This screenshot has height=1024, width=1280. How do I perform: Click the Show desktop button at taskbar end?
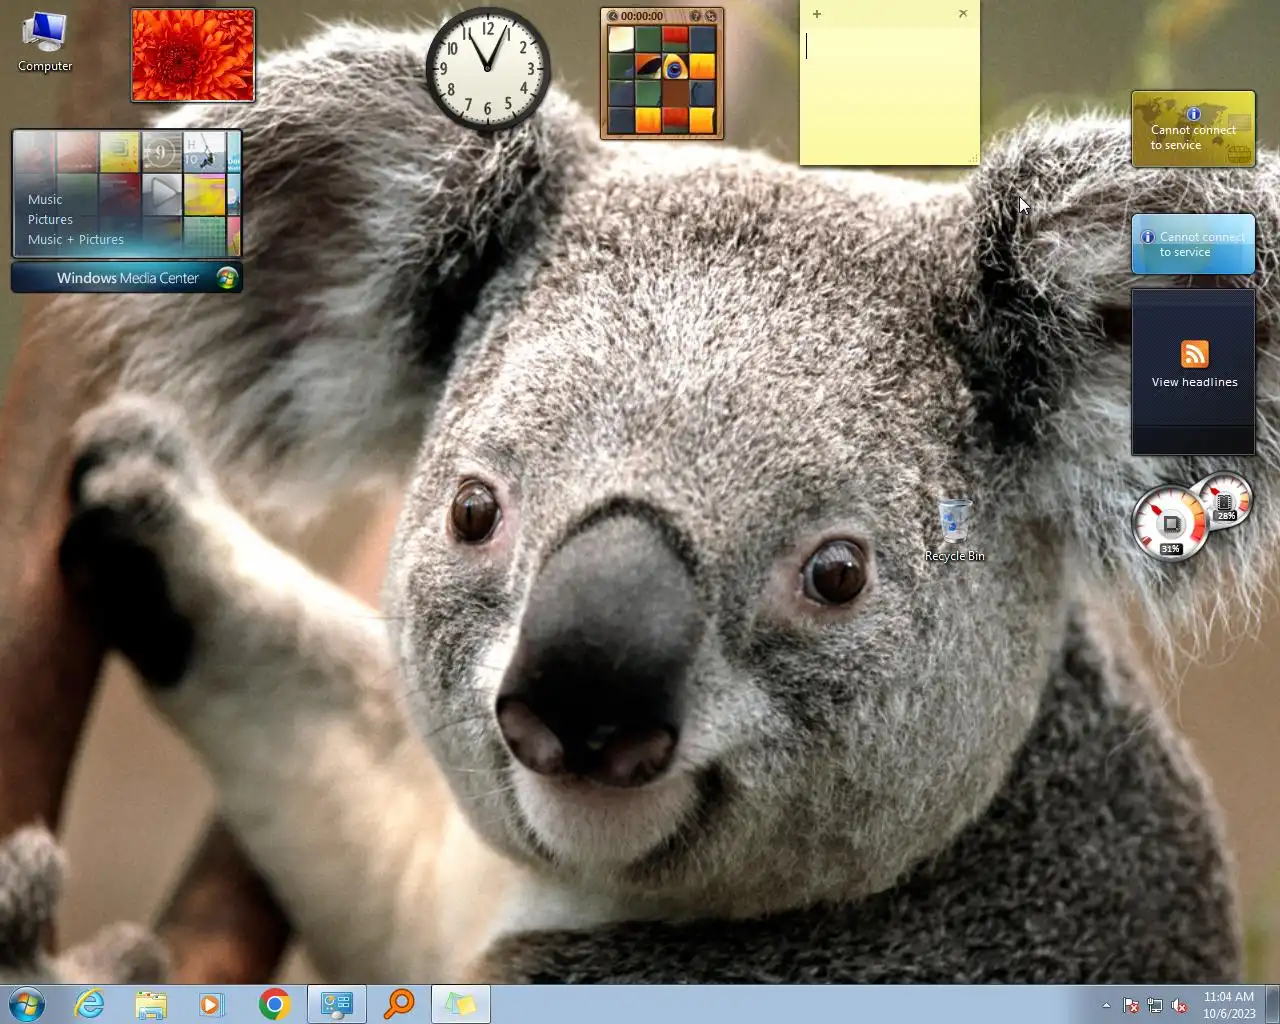[1272, 1004]
